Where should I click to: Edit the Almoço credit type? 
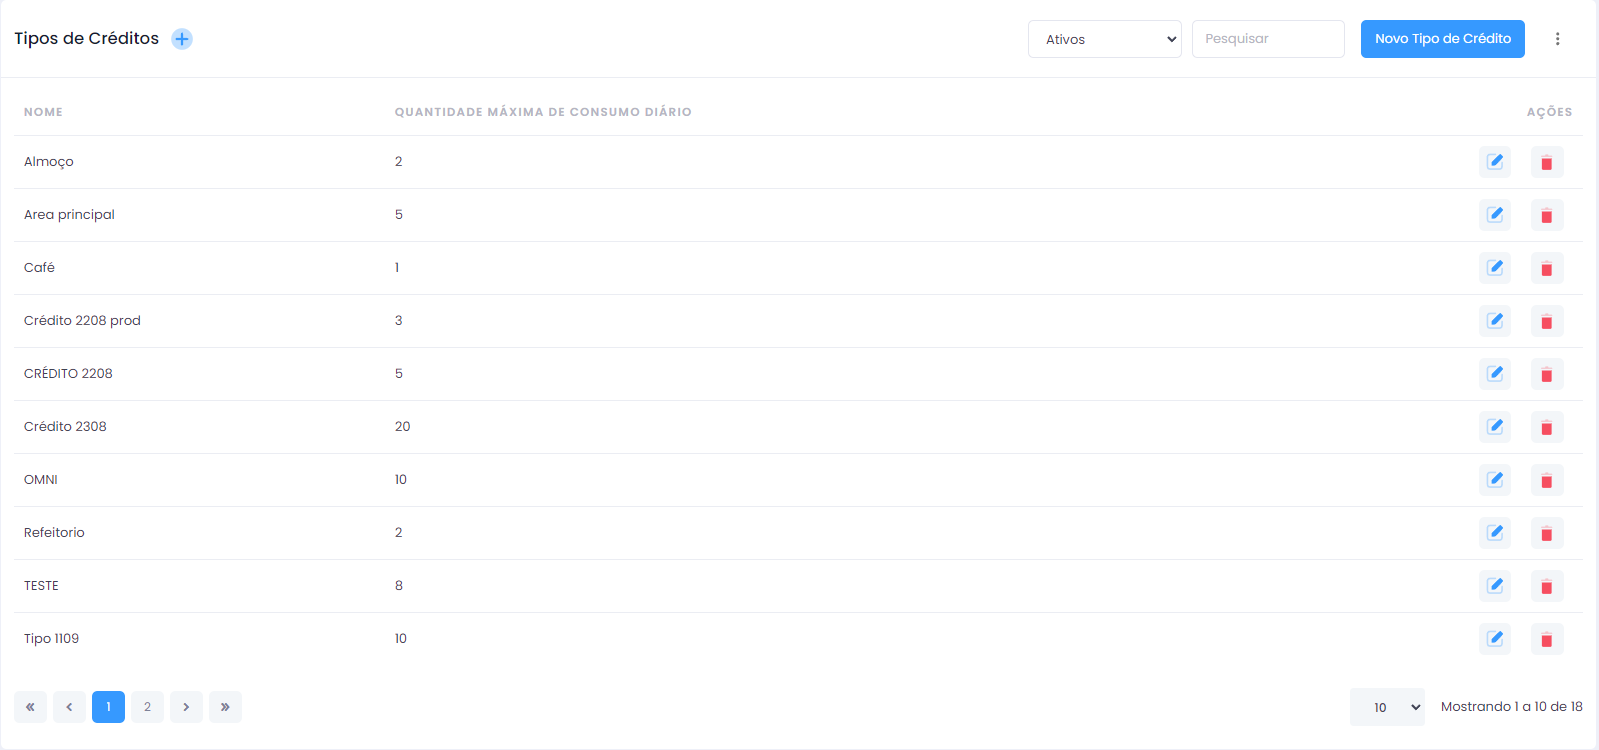coord(1495,162)
